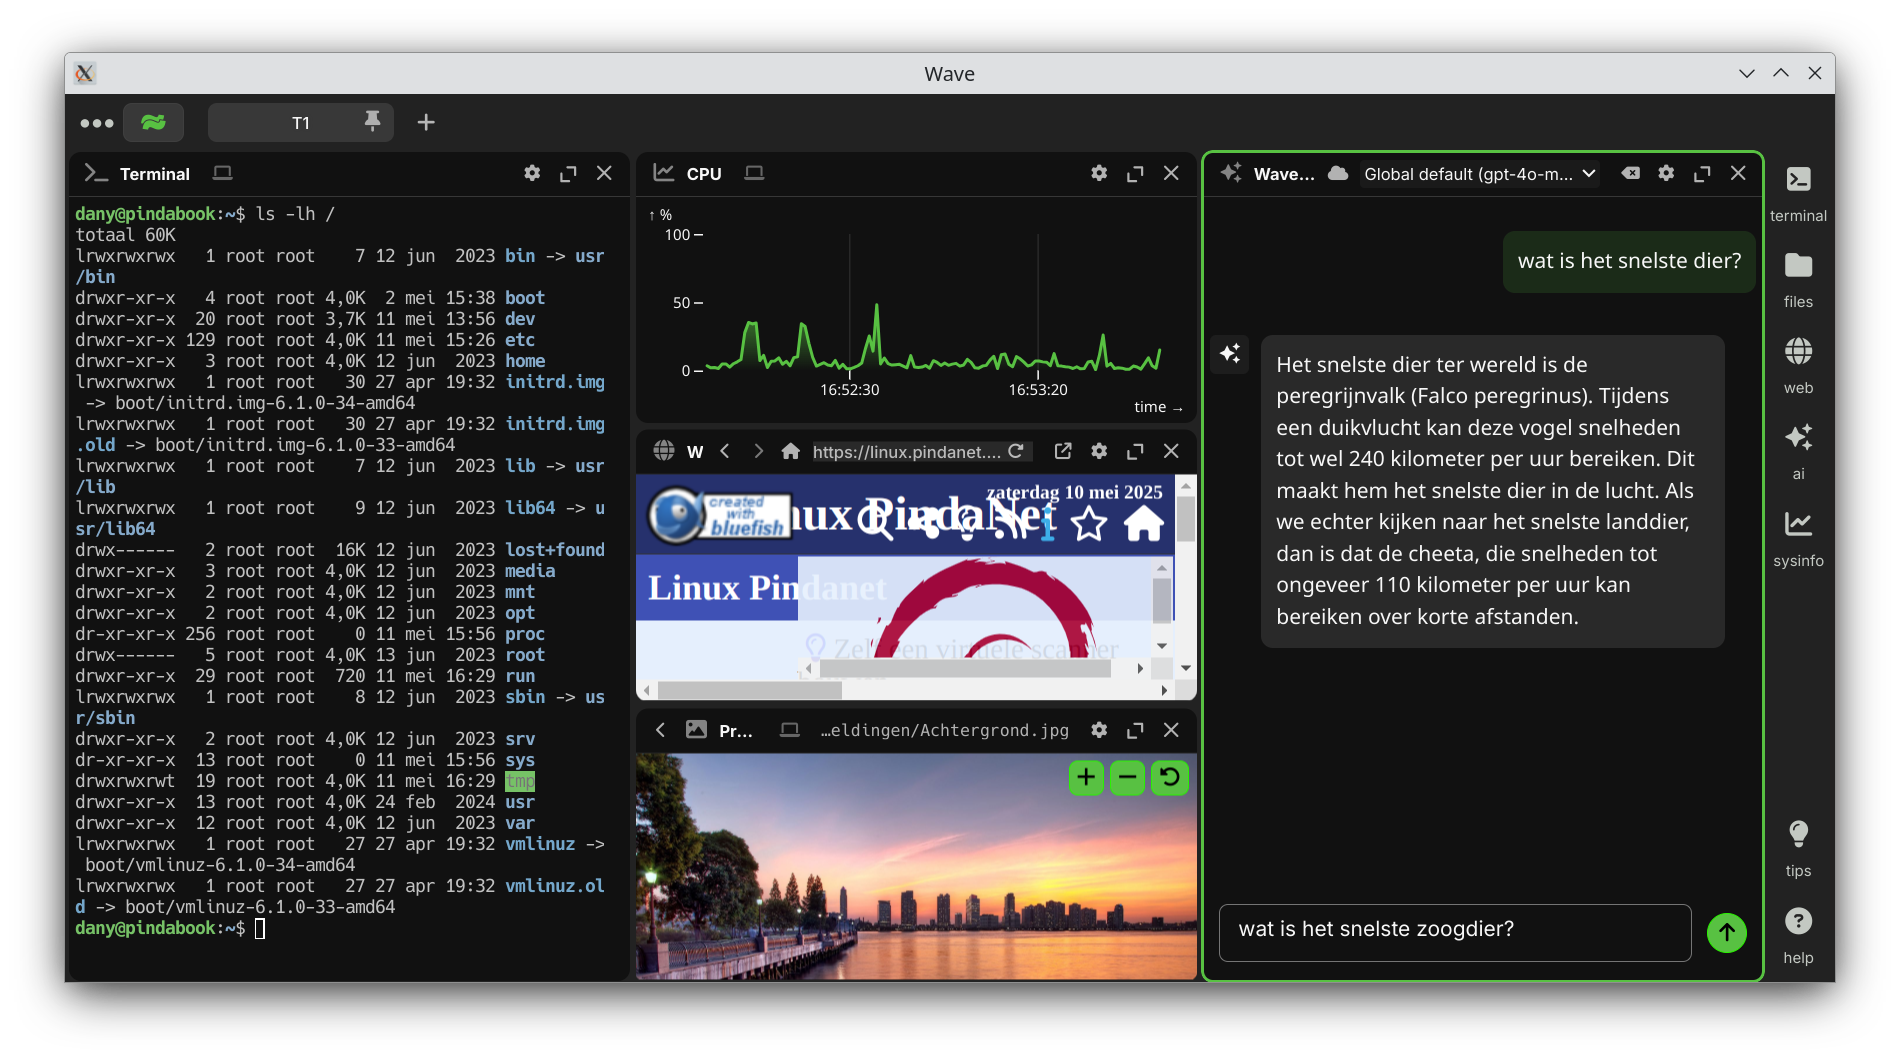Image resolution: width=1900 pixels, height=1059 pixels.
Task: Click the 16:52:30 time label on CPU chart
Action: (850, 390)
